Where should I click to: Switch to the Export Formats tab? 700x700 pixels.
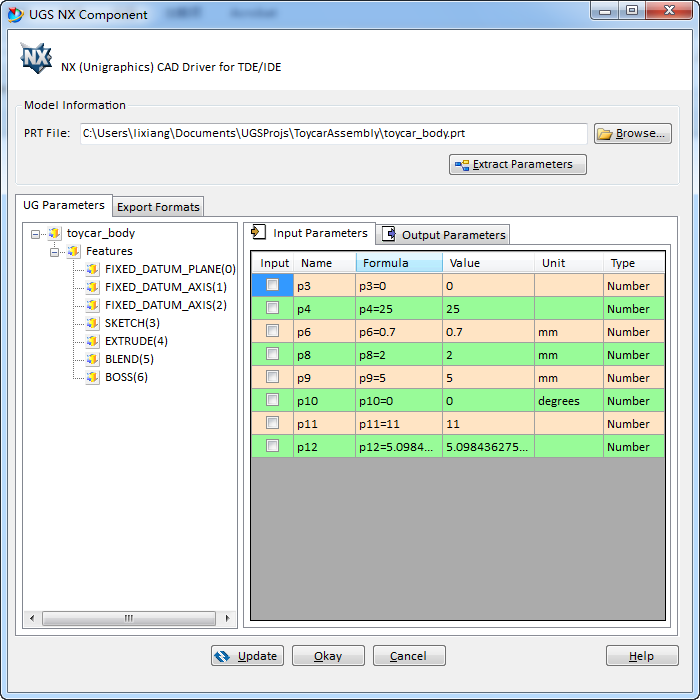point(158,207)
